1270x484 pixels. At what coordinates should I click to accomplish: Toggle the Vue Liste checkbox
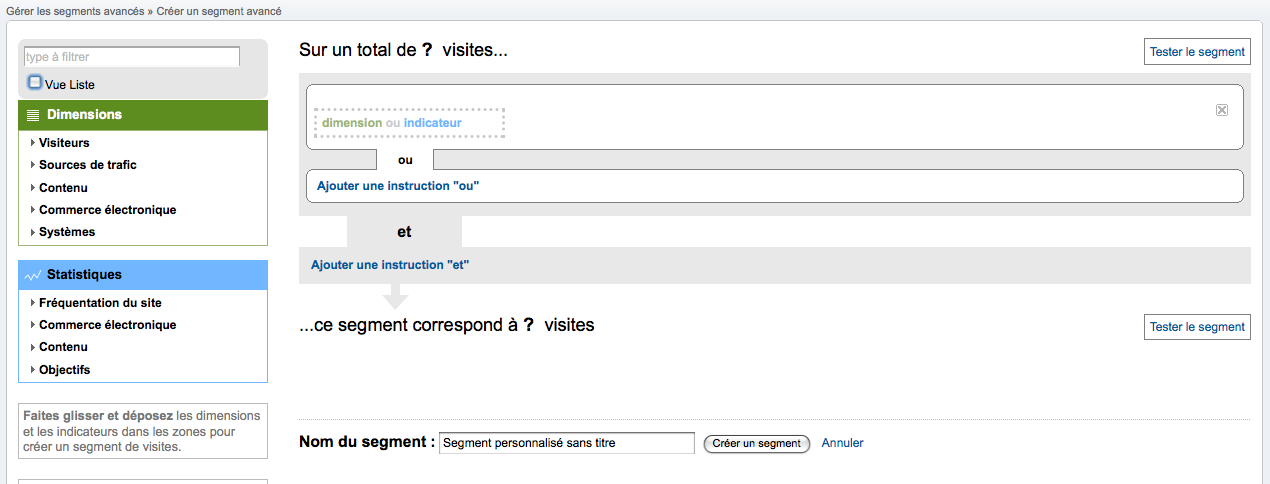(35, 83)
